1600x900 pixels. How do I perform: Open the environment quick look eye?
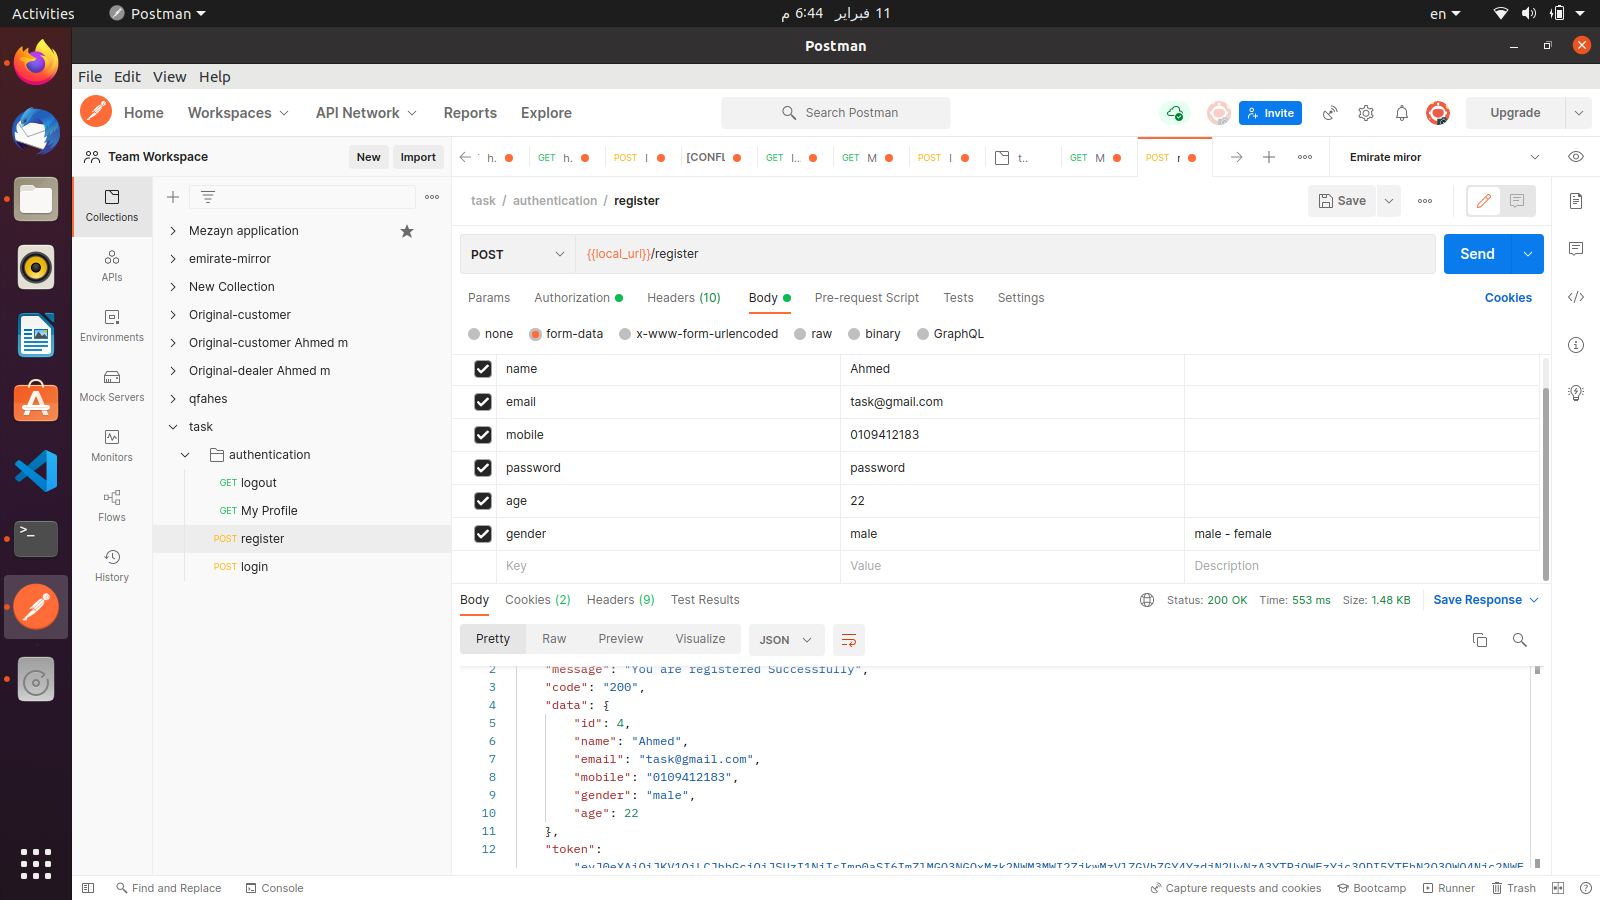tap(1576, 157)
